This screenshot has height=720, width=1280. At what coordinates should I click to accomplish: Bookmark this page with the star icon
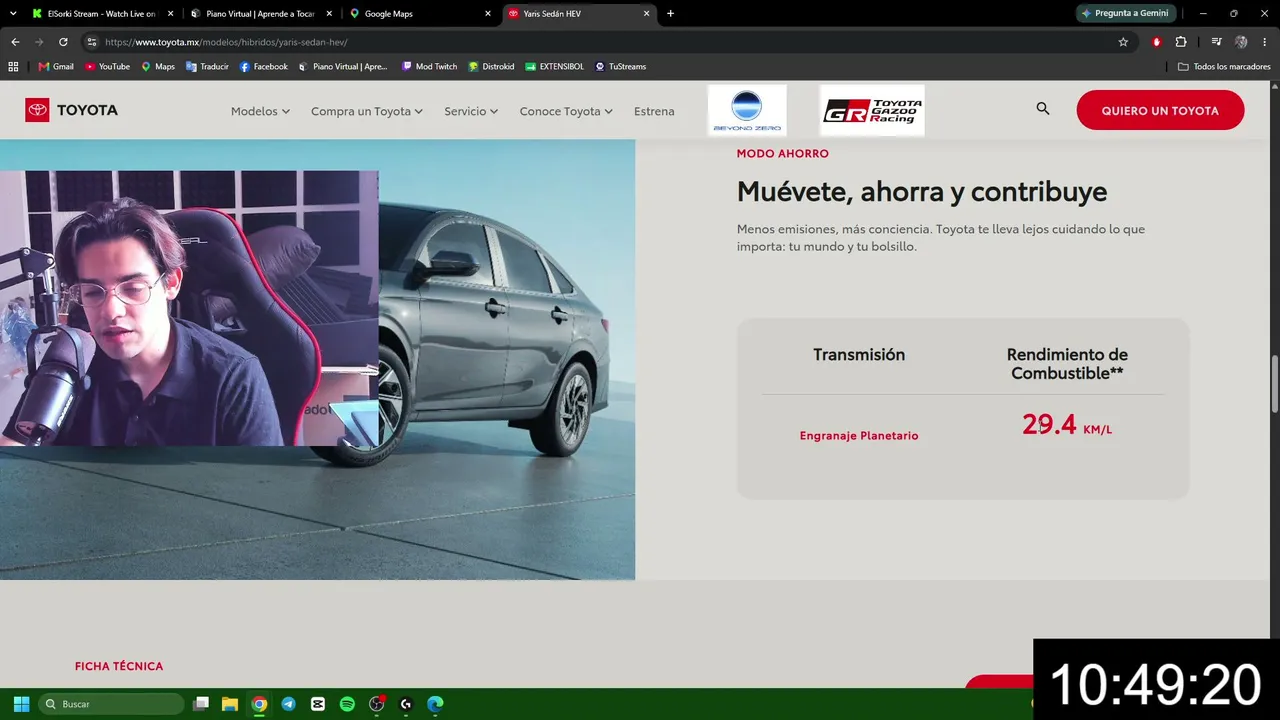(x=1123, y=42)
